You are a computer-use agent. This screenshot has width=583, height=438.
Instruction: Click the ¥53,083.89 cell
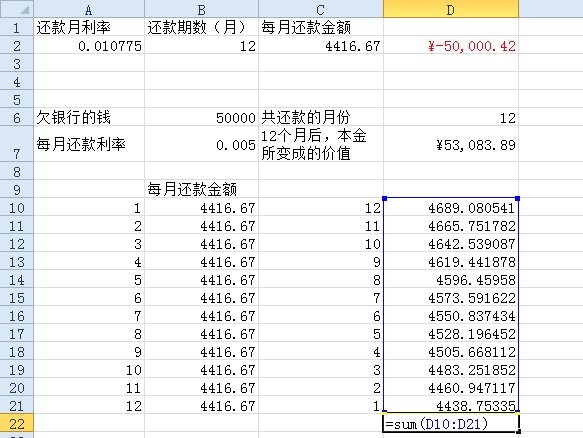(x=451, y=144)
